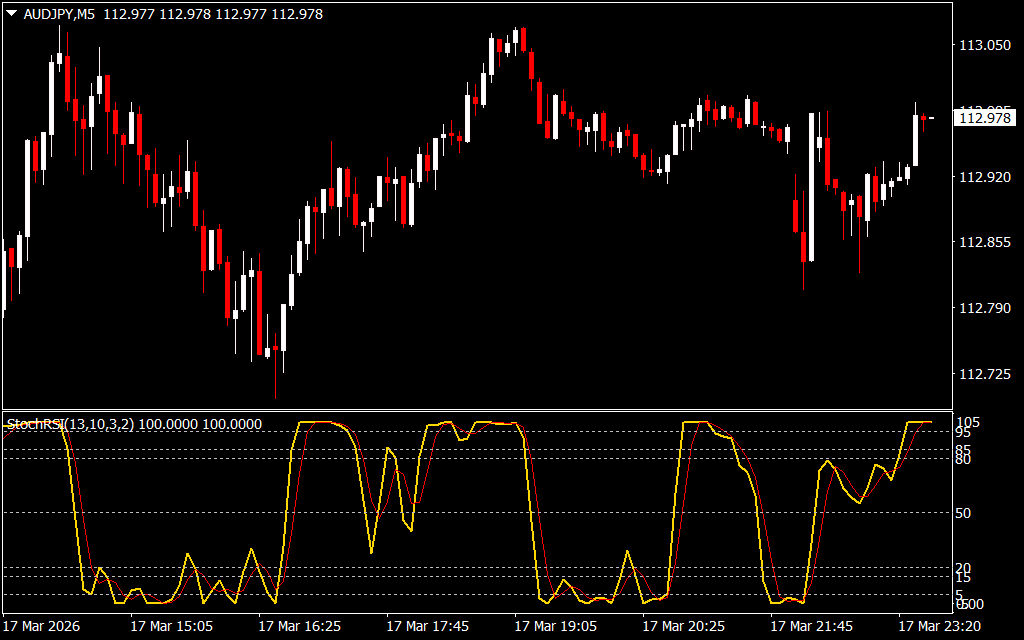
Task: Click the 17 Mar 20:25 time label
Action: coord(683,626)
